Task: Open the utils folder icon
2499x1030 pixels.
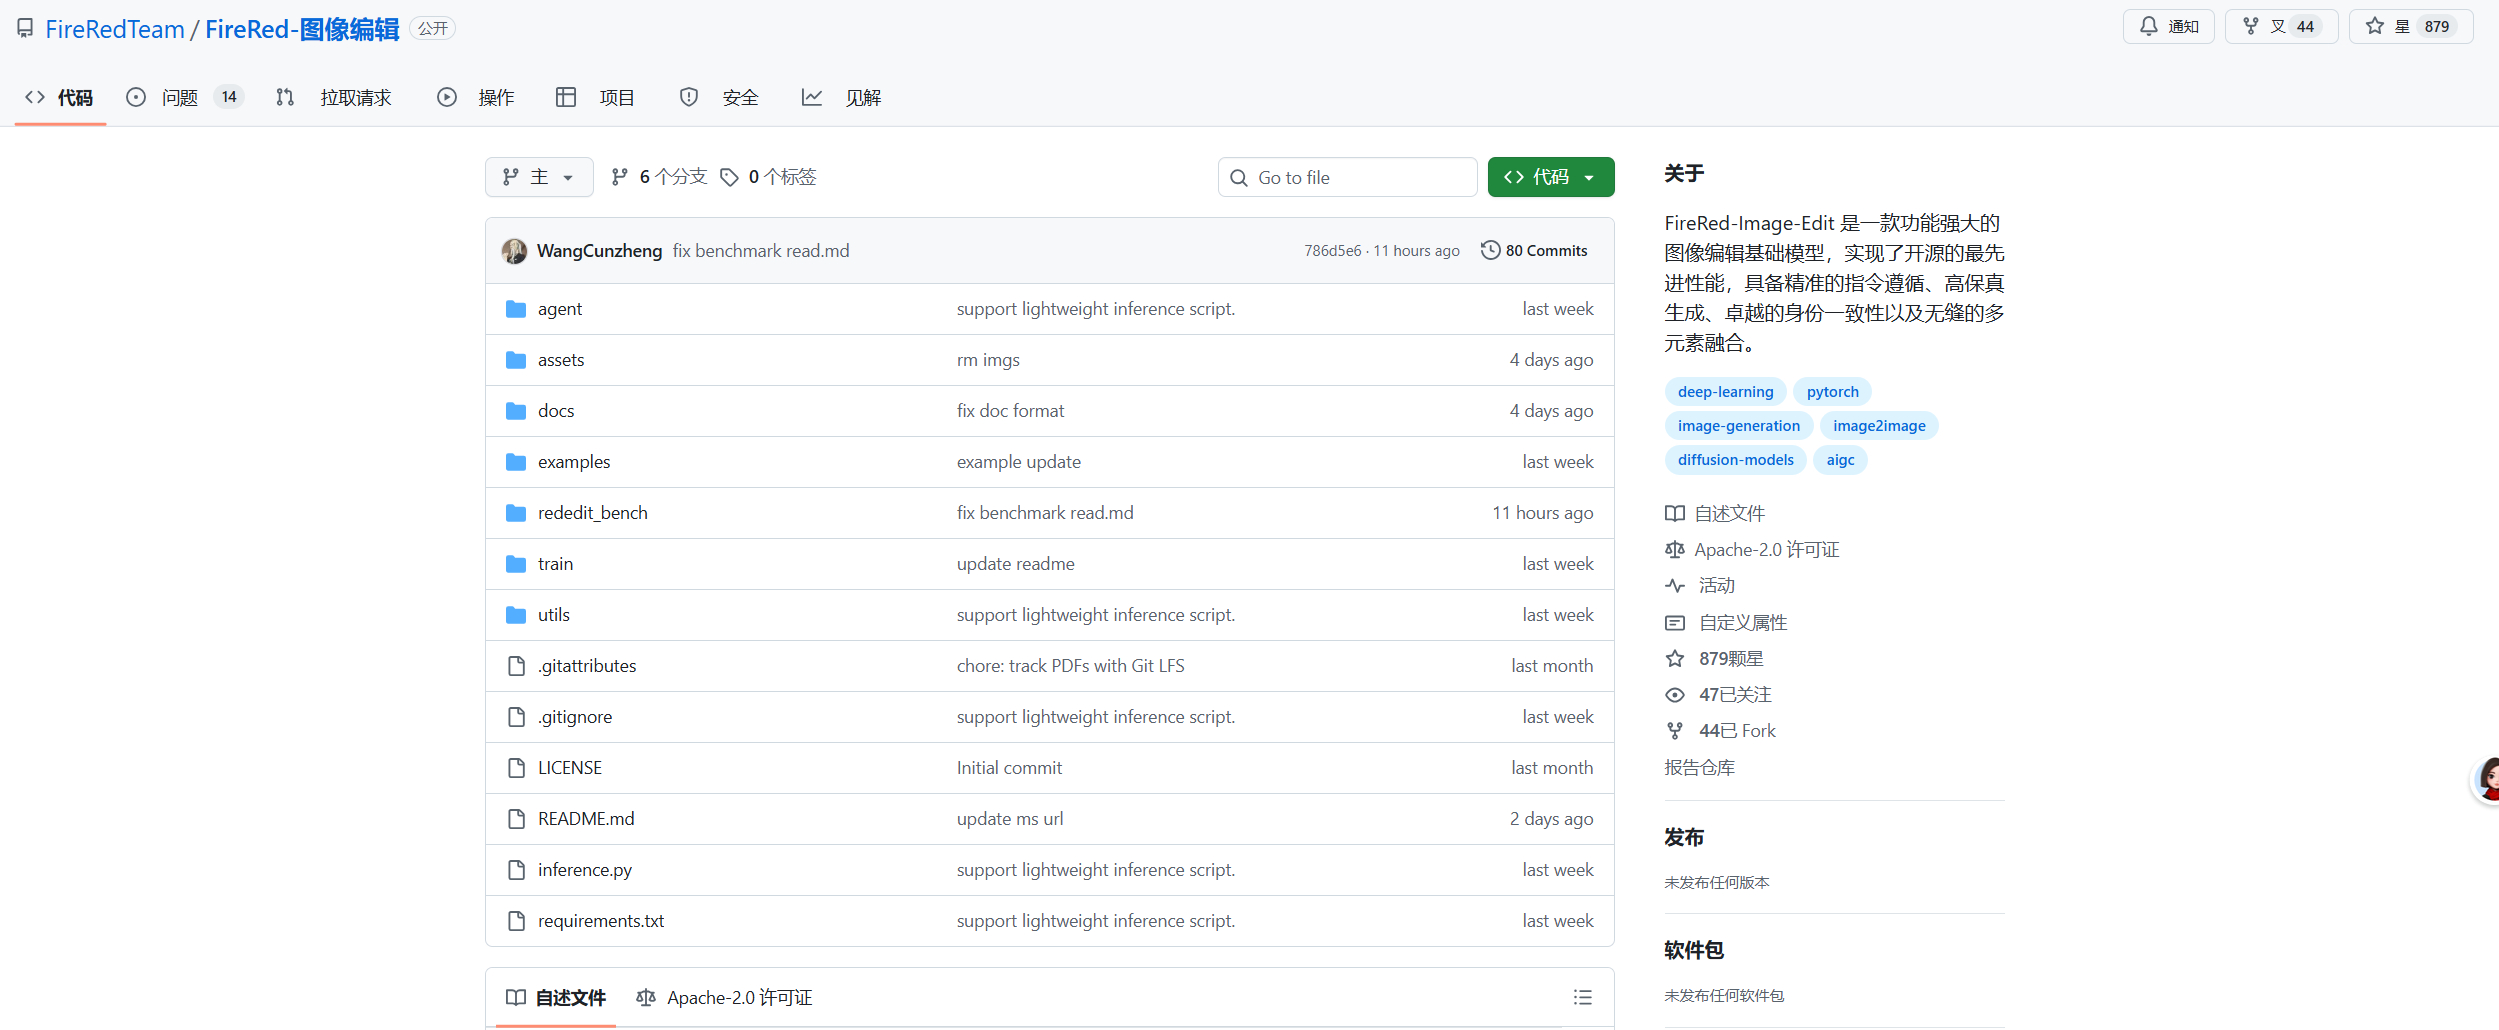Action: [516, 615]
